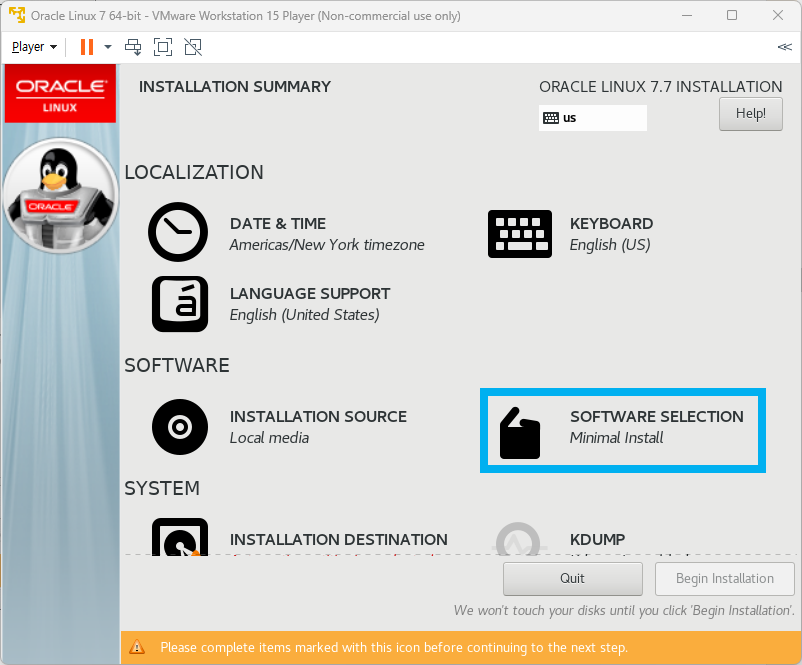Open the Player menu
802x665 pixels.
pyautogui.click(x=34, y=47)
